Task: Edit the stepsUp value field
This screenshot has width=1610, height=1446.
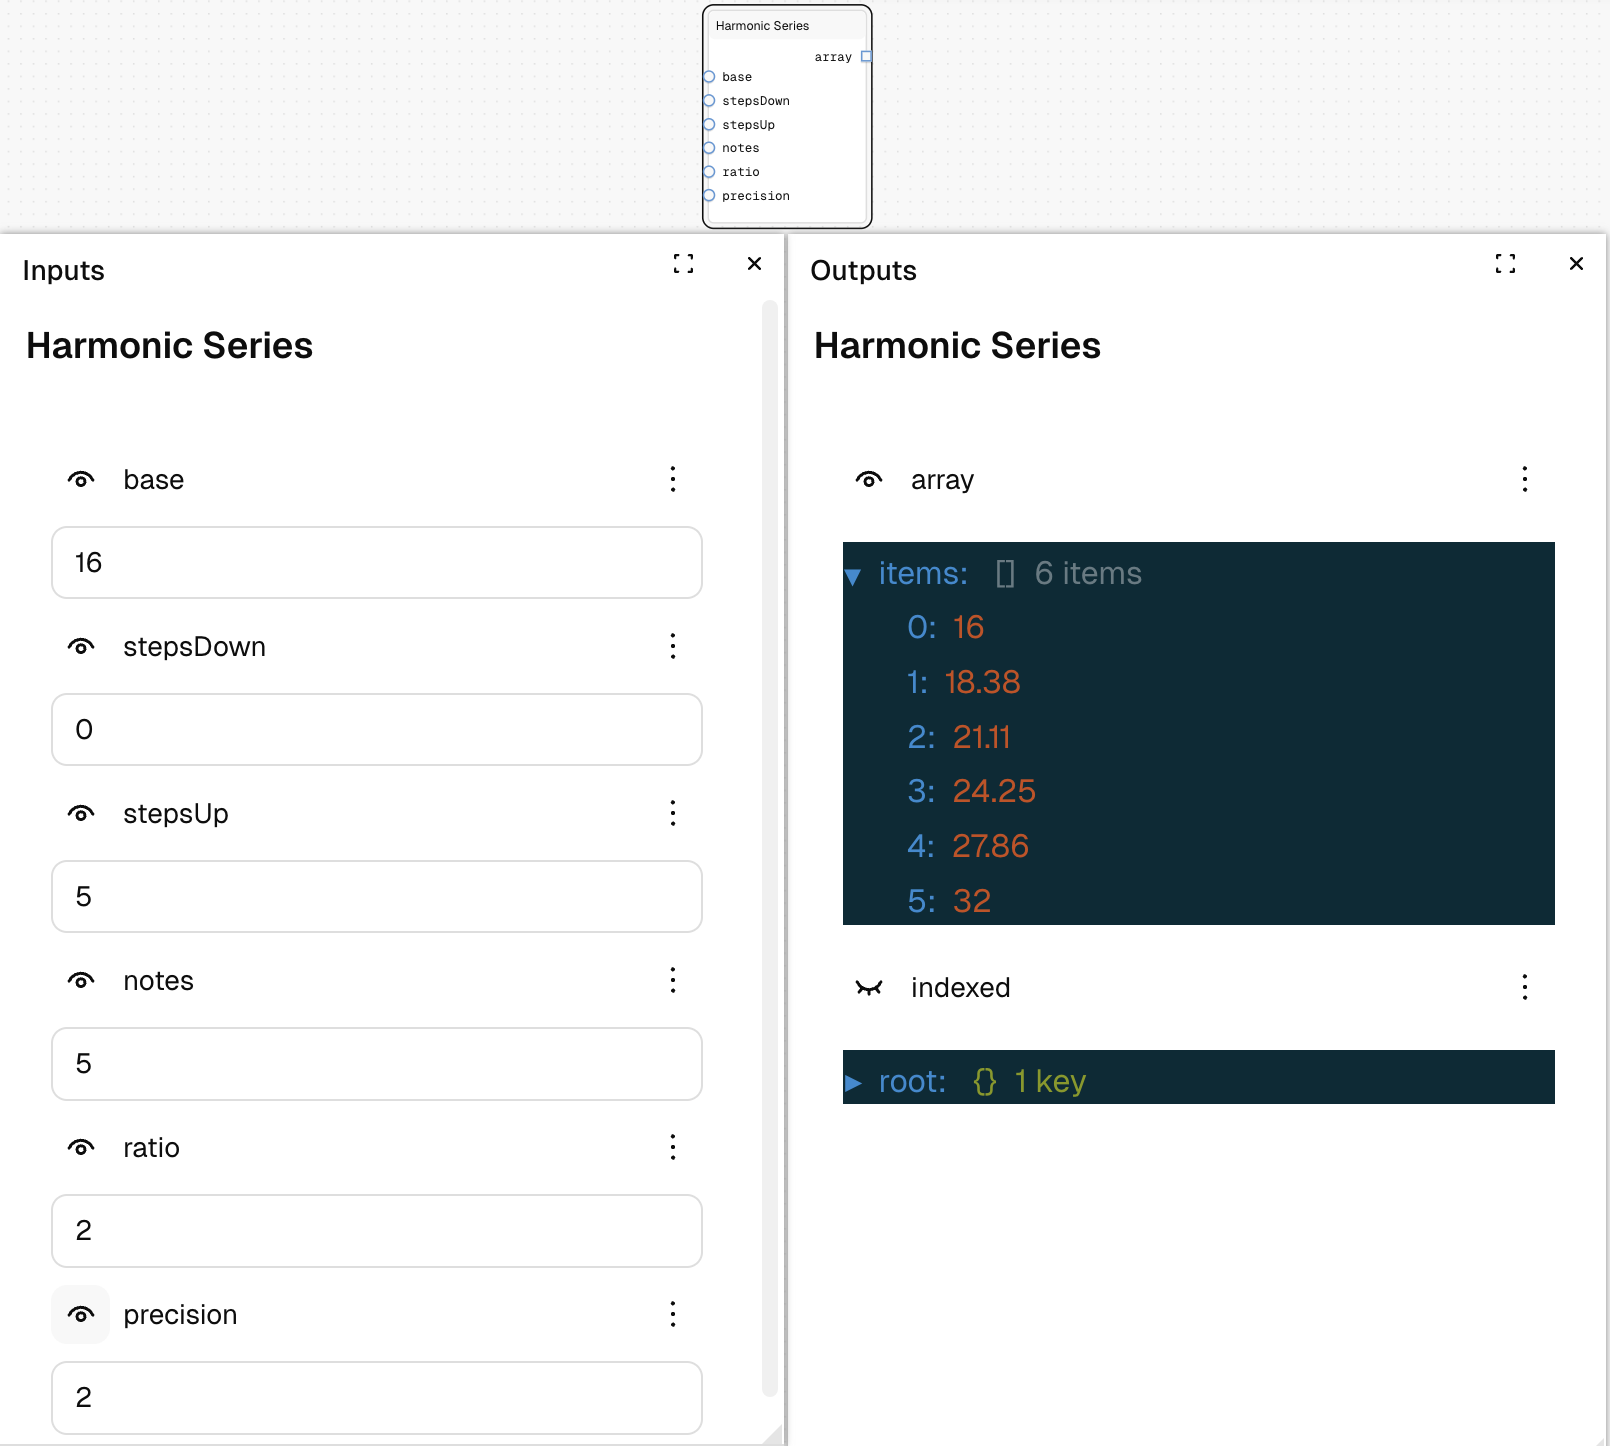Action: point(377,897)
